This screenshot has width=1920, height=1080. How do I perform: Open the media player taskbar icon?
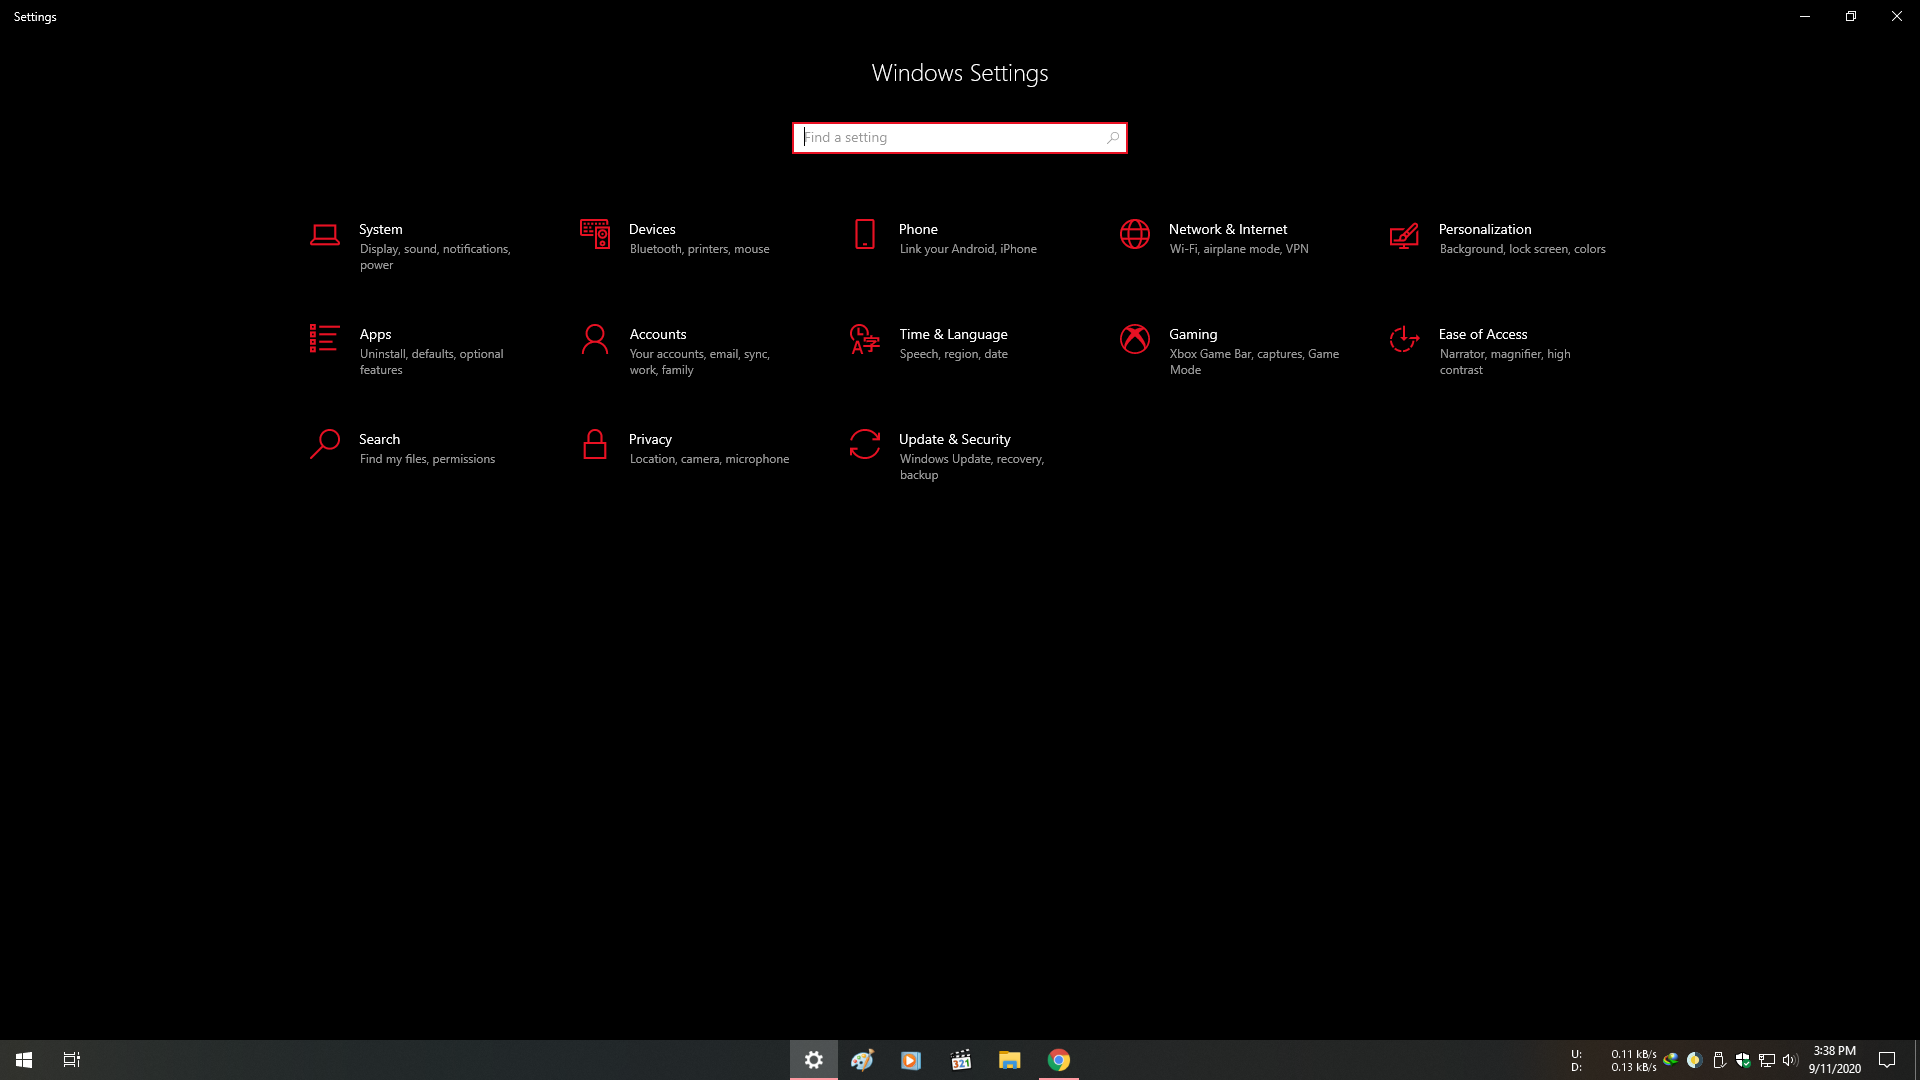(x=911, y=1060)
